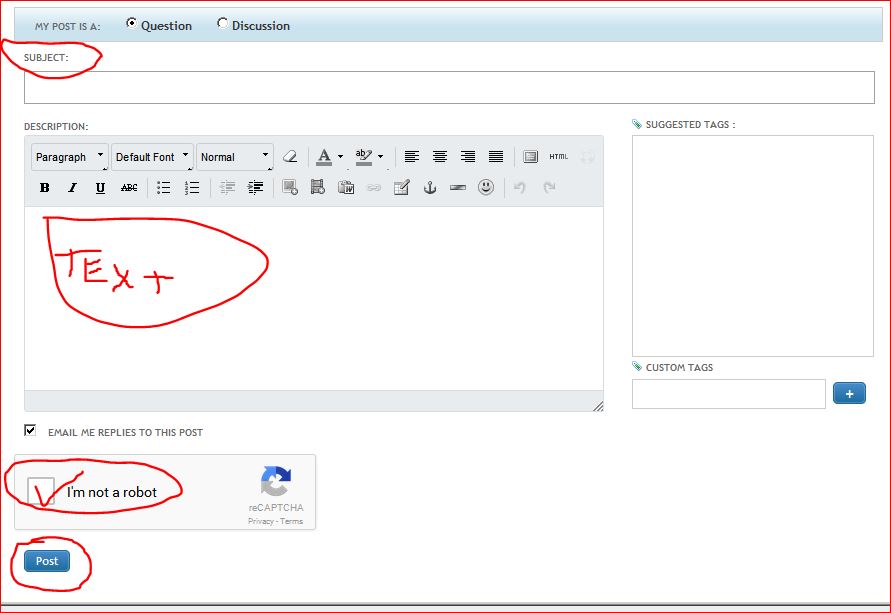Open the Normal font size dropdown

pos(235,157)
